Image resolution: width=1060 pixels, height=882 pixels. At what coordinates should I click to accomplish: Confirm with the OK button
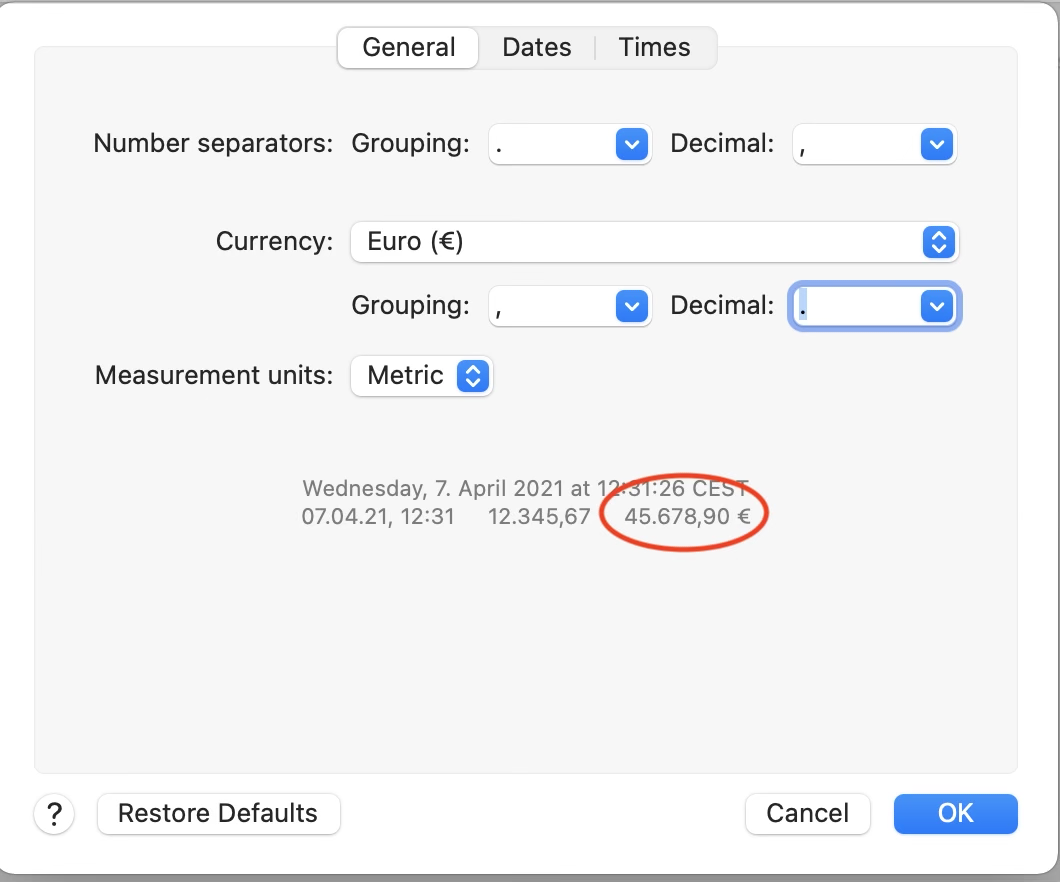click(955, 814)
